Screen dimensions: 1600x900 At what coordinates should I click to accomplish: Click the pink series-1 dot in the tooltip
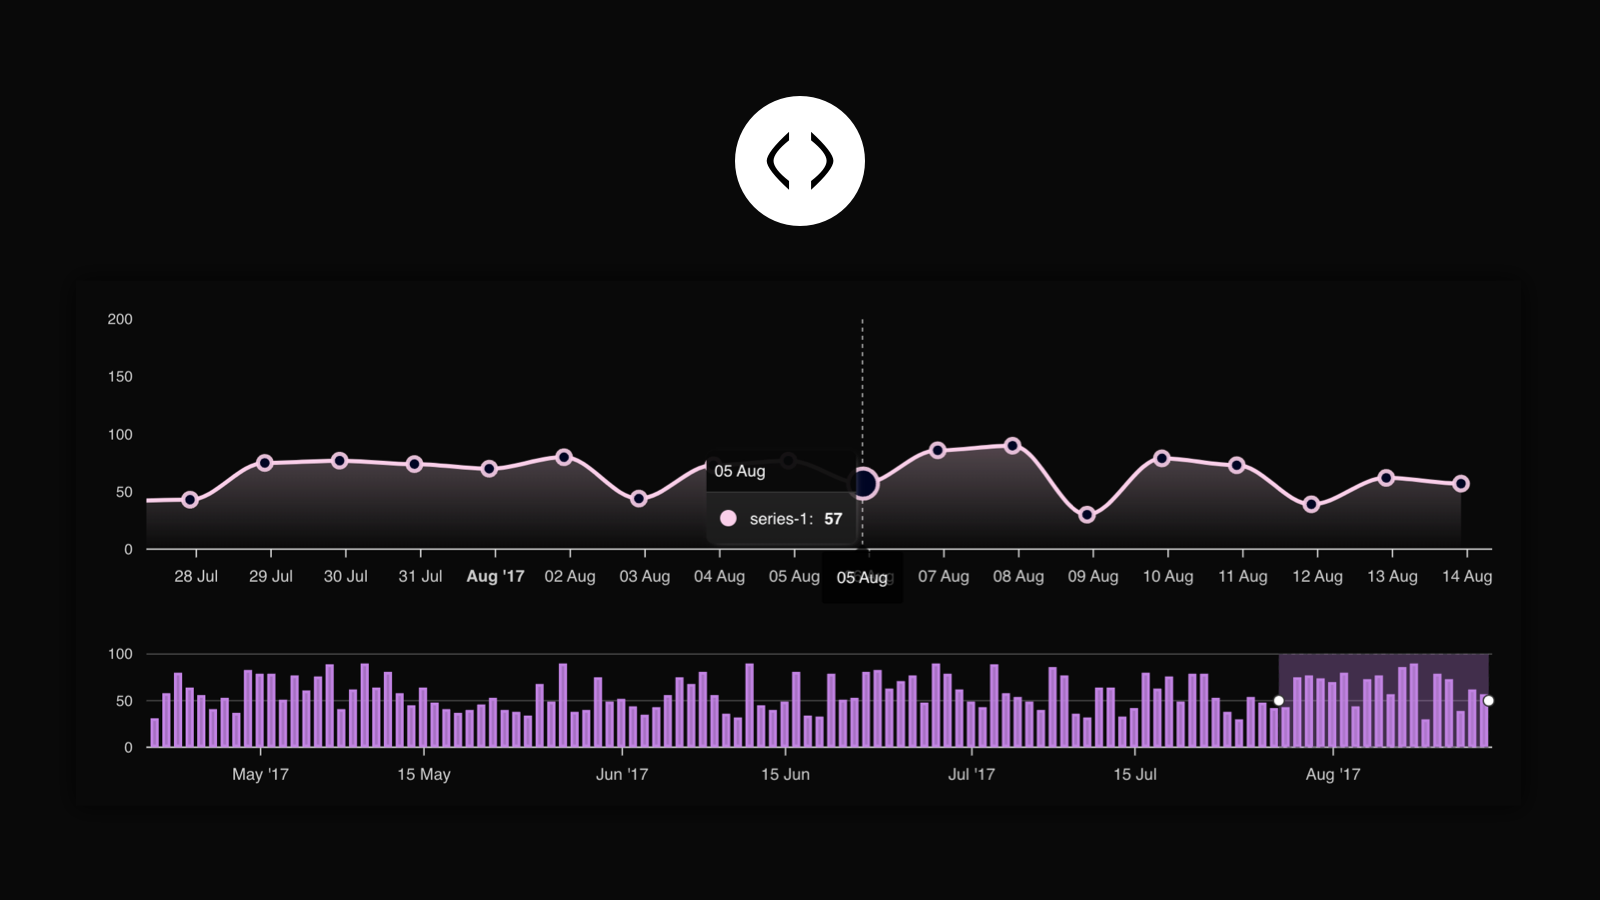727,518
